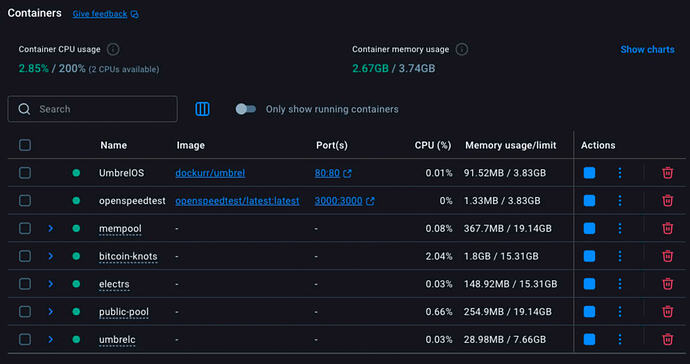690x364 pixels.
Task: Click the Name column header
Action: [x=114, y=145]
